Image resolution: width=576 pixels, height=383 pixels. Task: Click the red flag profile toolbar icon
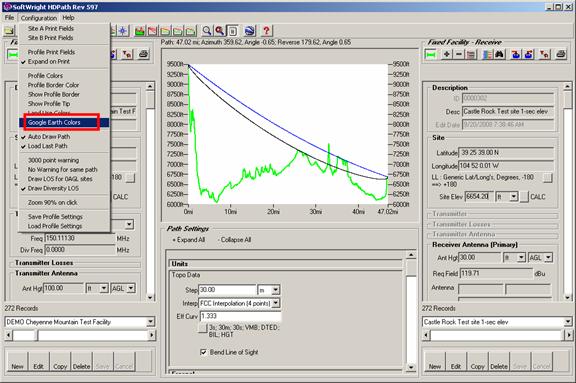coord(152,31)
